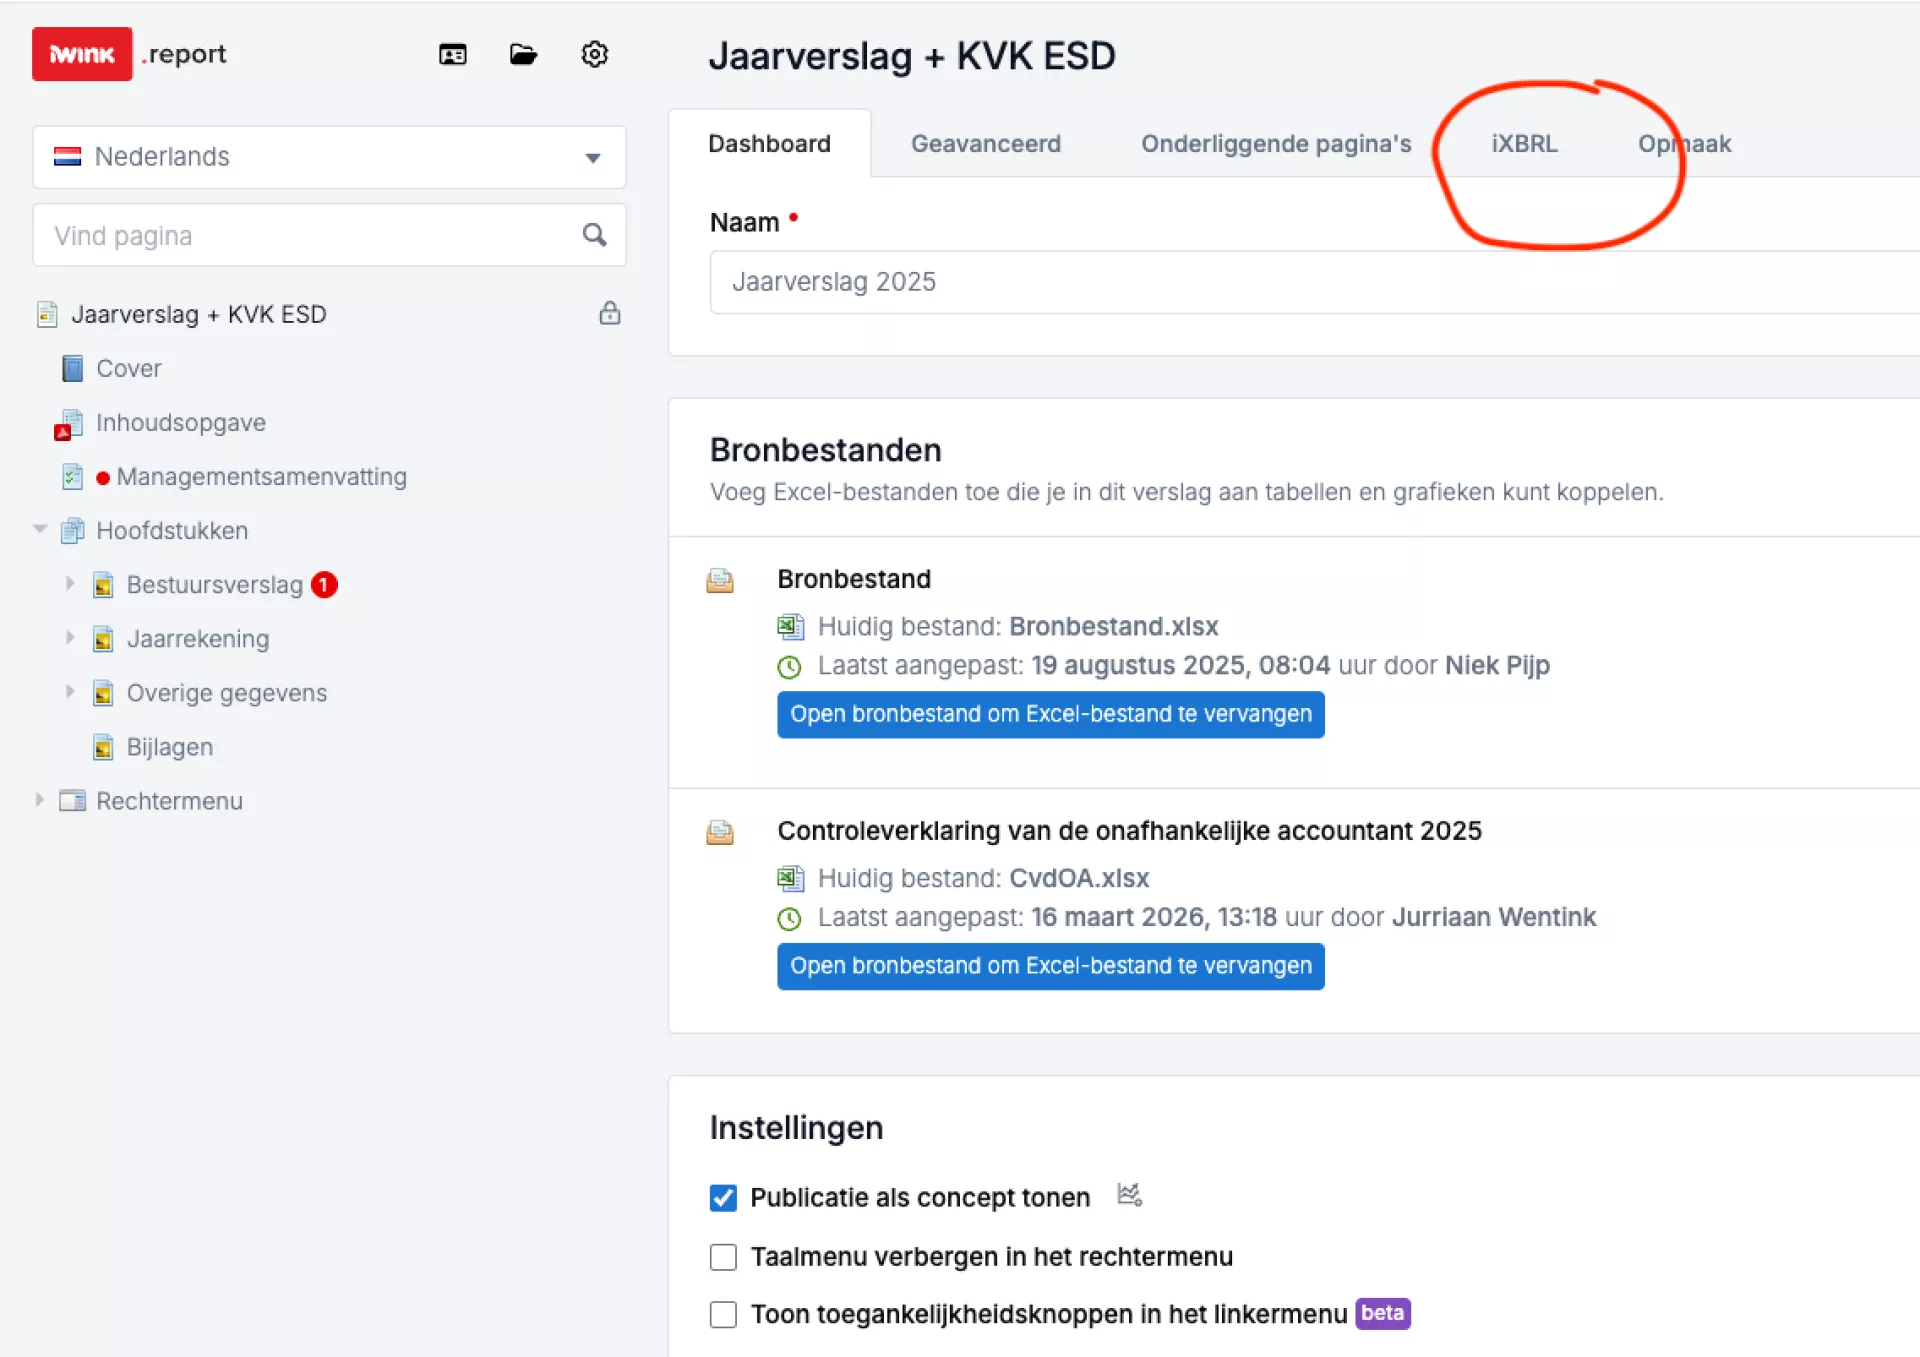This screenshot has height=1357, width=1920.
Task: Click the ID card icon in header
Action: point(453,55)
